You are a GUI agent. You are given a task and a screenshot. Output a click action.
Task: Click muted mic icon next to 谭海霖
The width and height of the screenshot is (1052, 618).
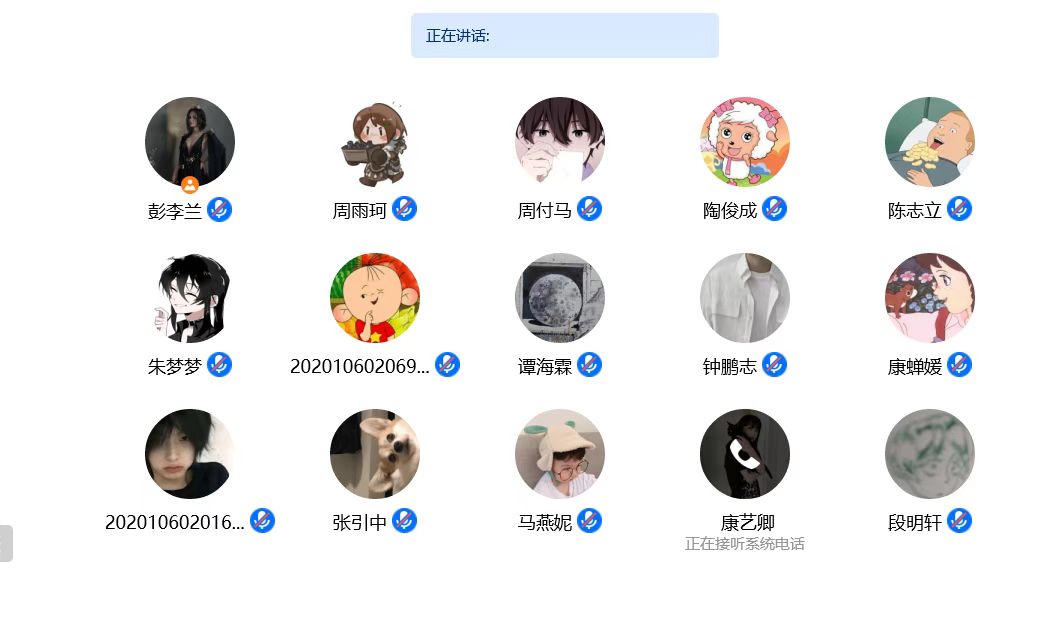[x=590, y=365]
